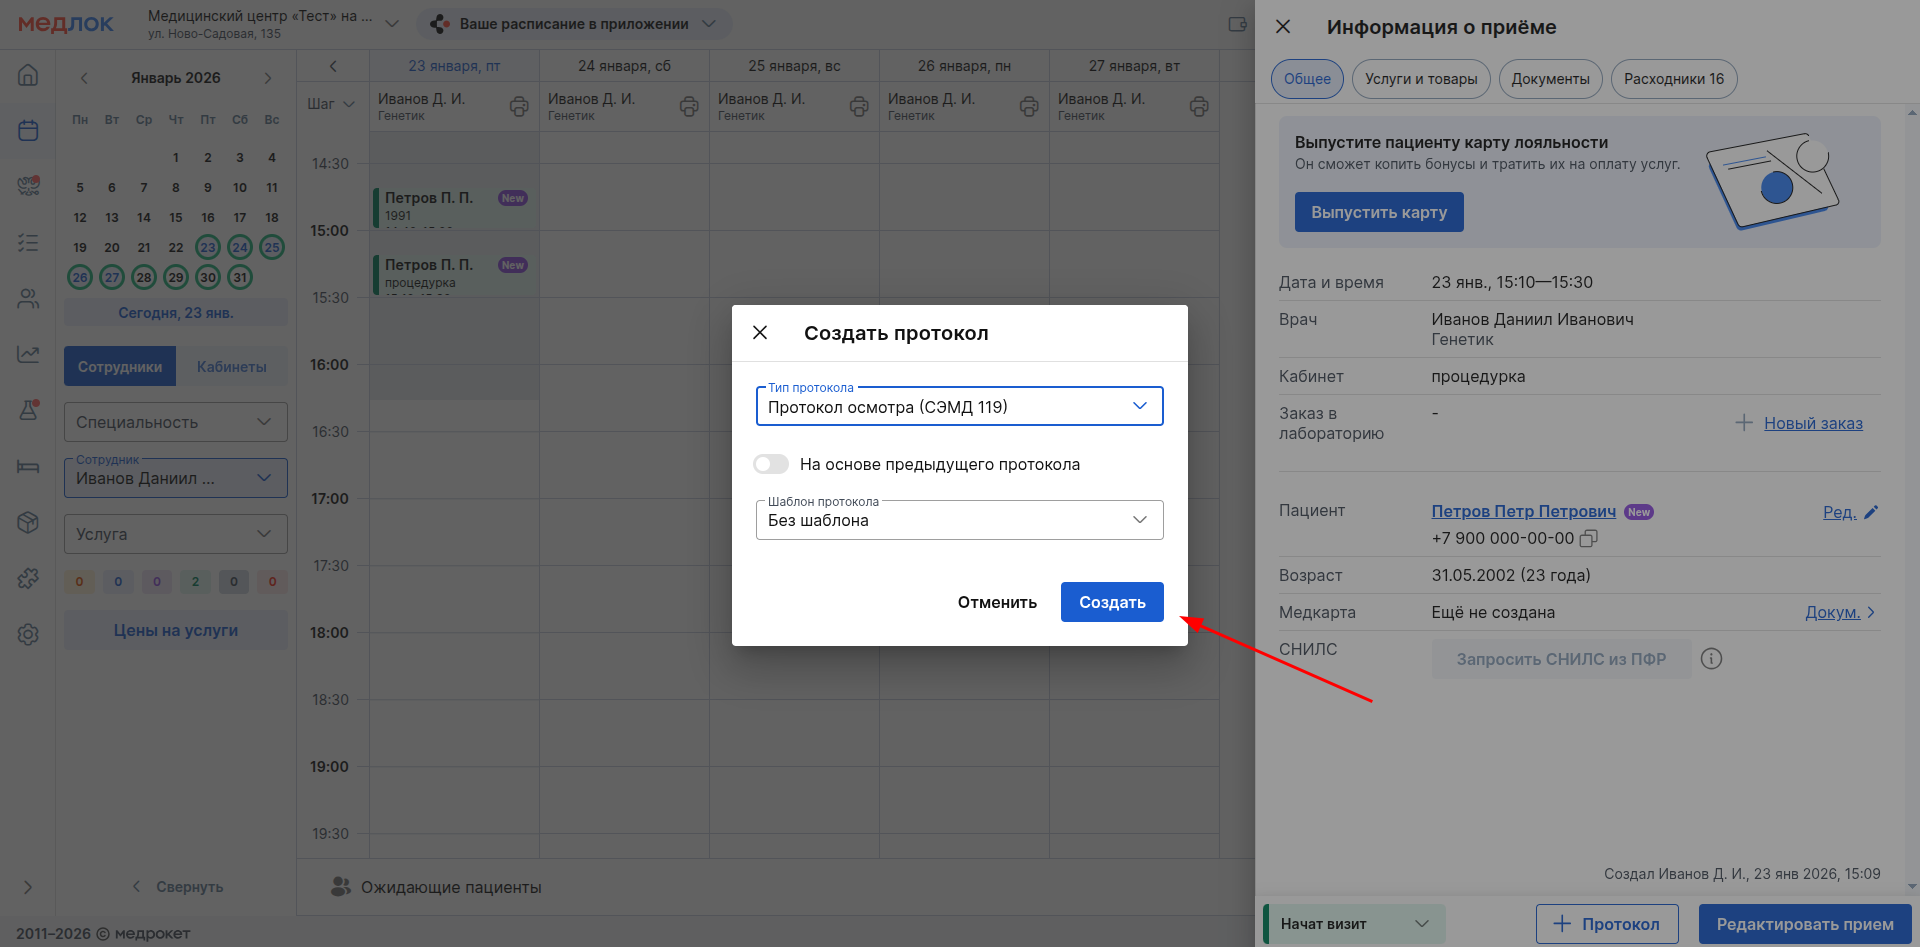Open the analytics chart sidebar icon

coord(28,354)
